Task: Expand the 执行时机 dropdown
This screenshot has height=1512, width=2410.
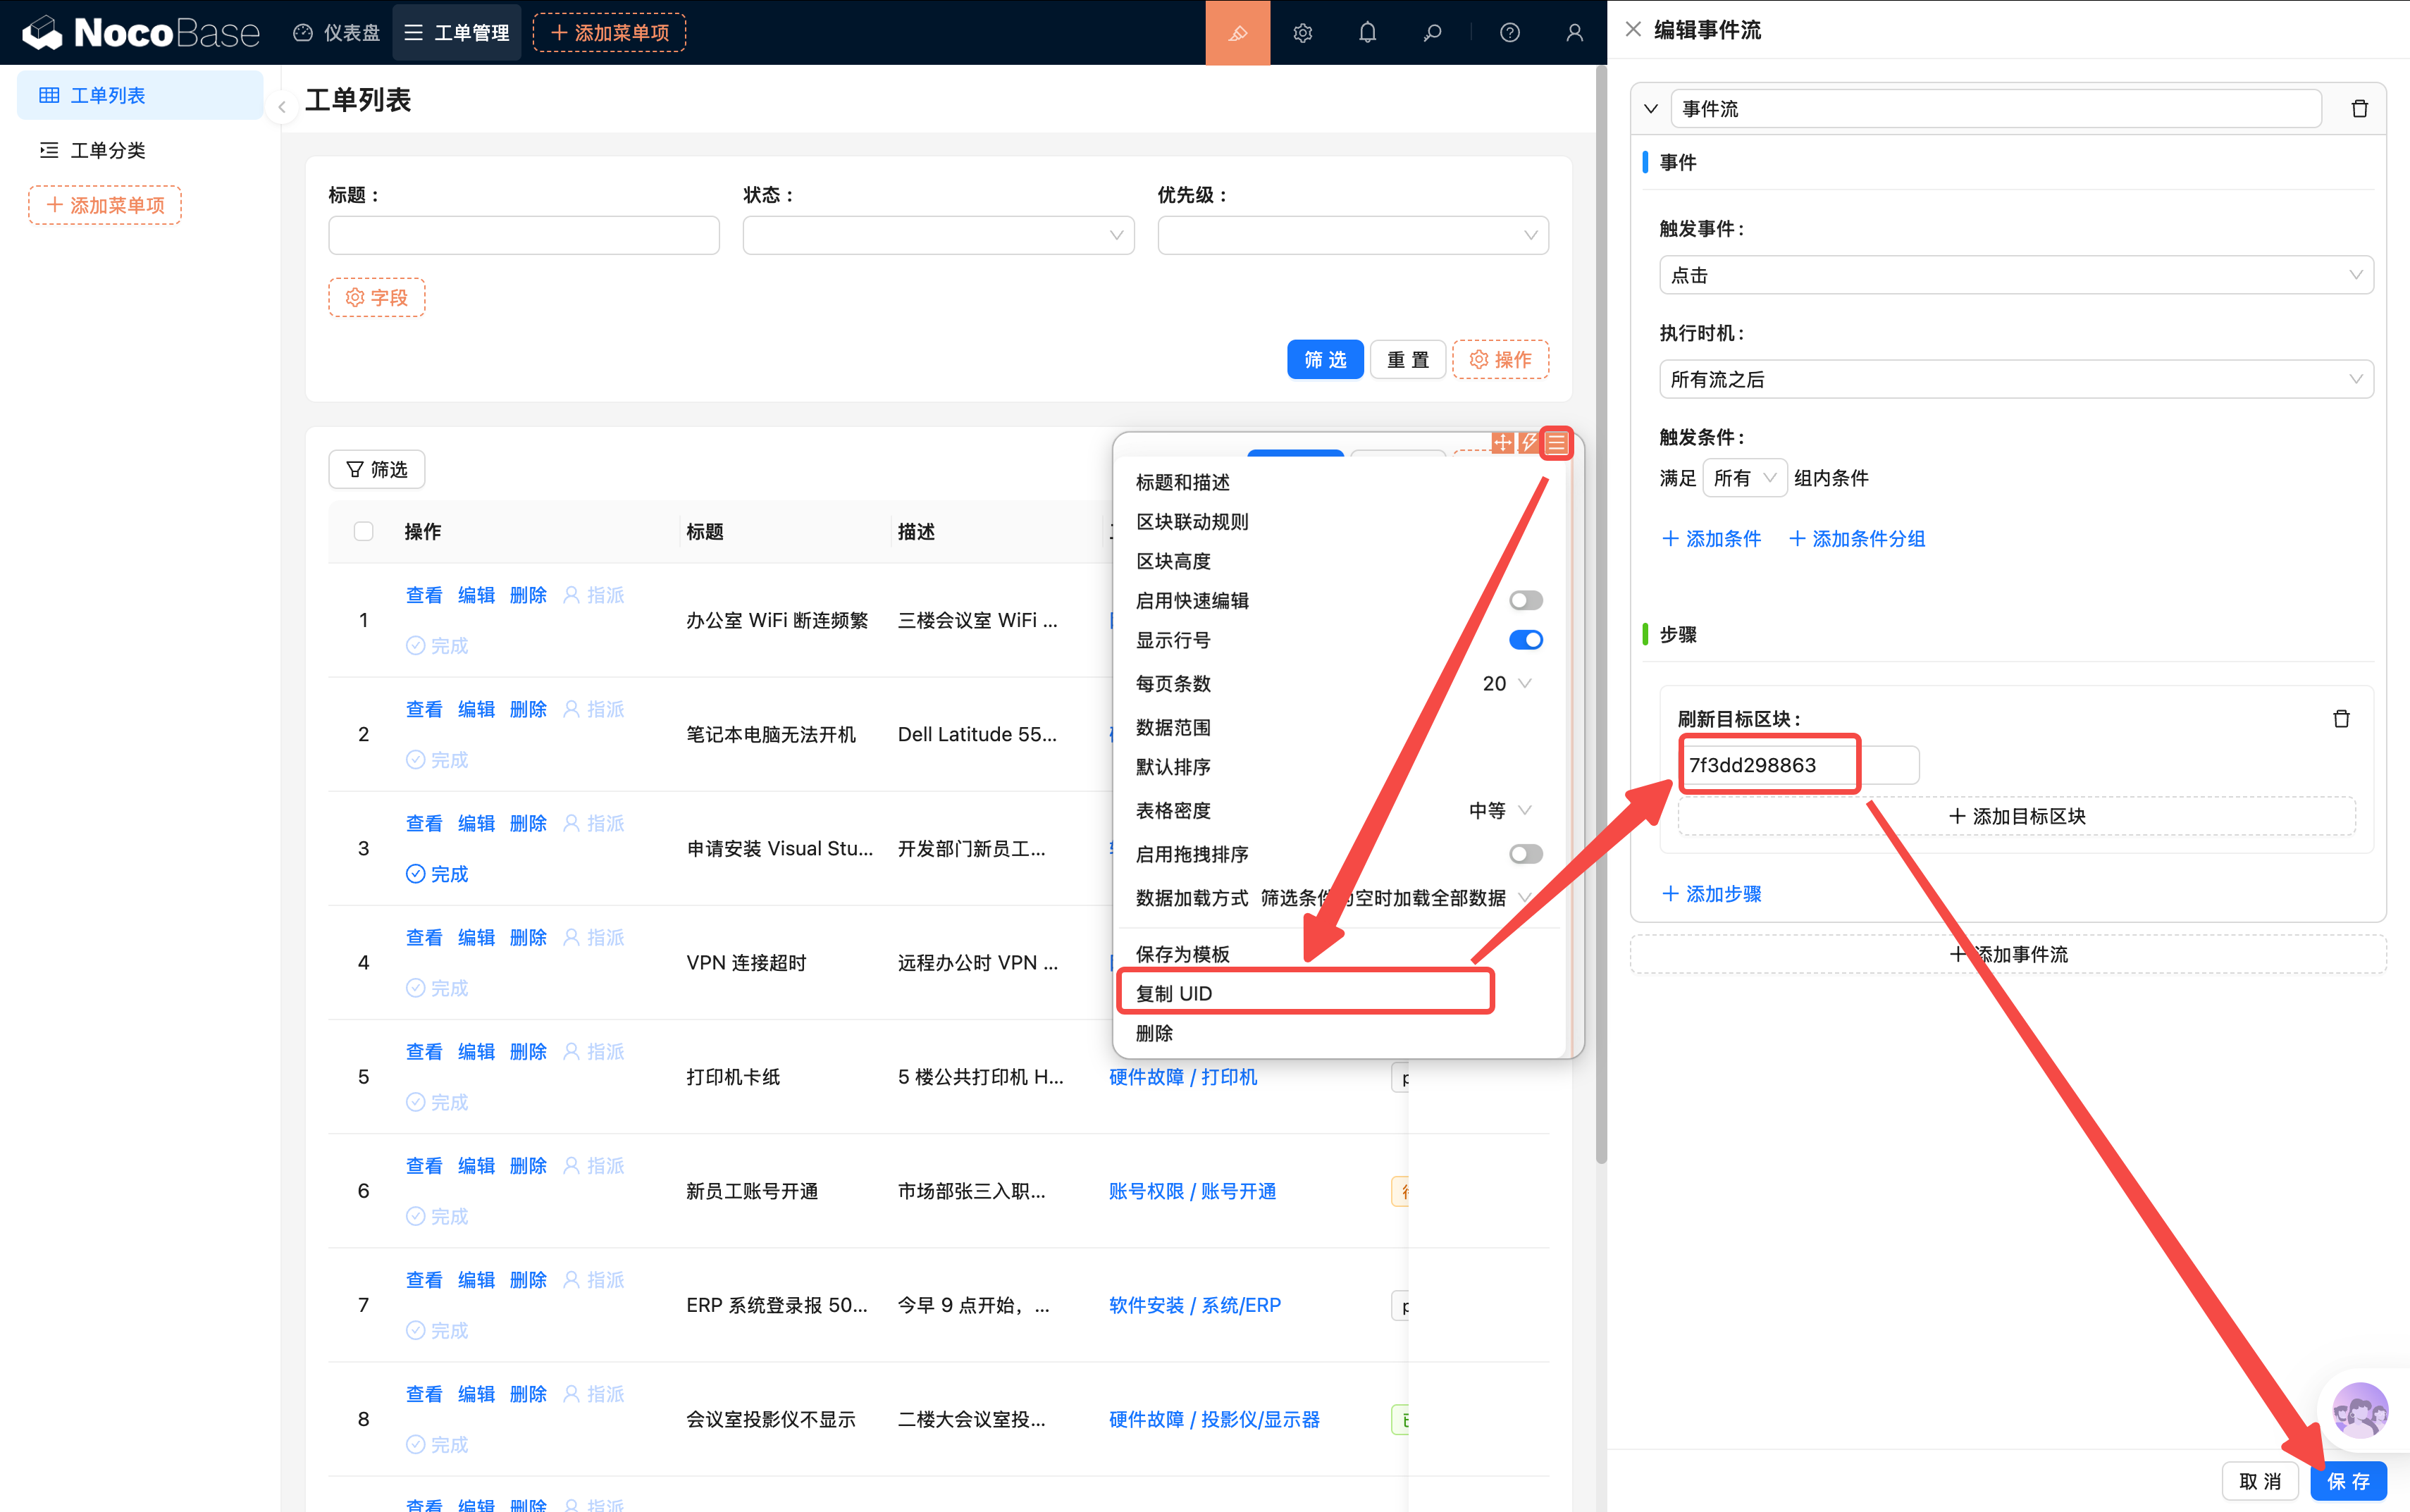Action: click(x=2015, y=380)
